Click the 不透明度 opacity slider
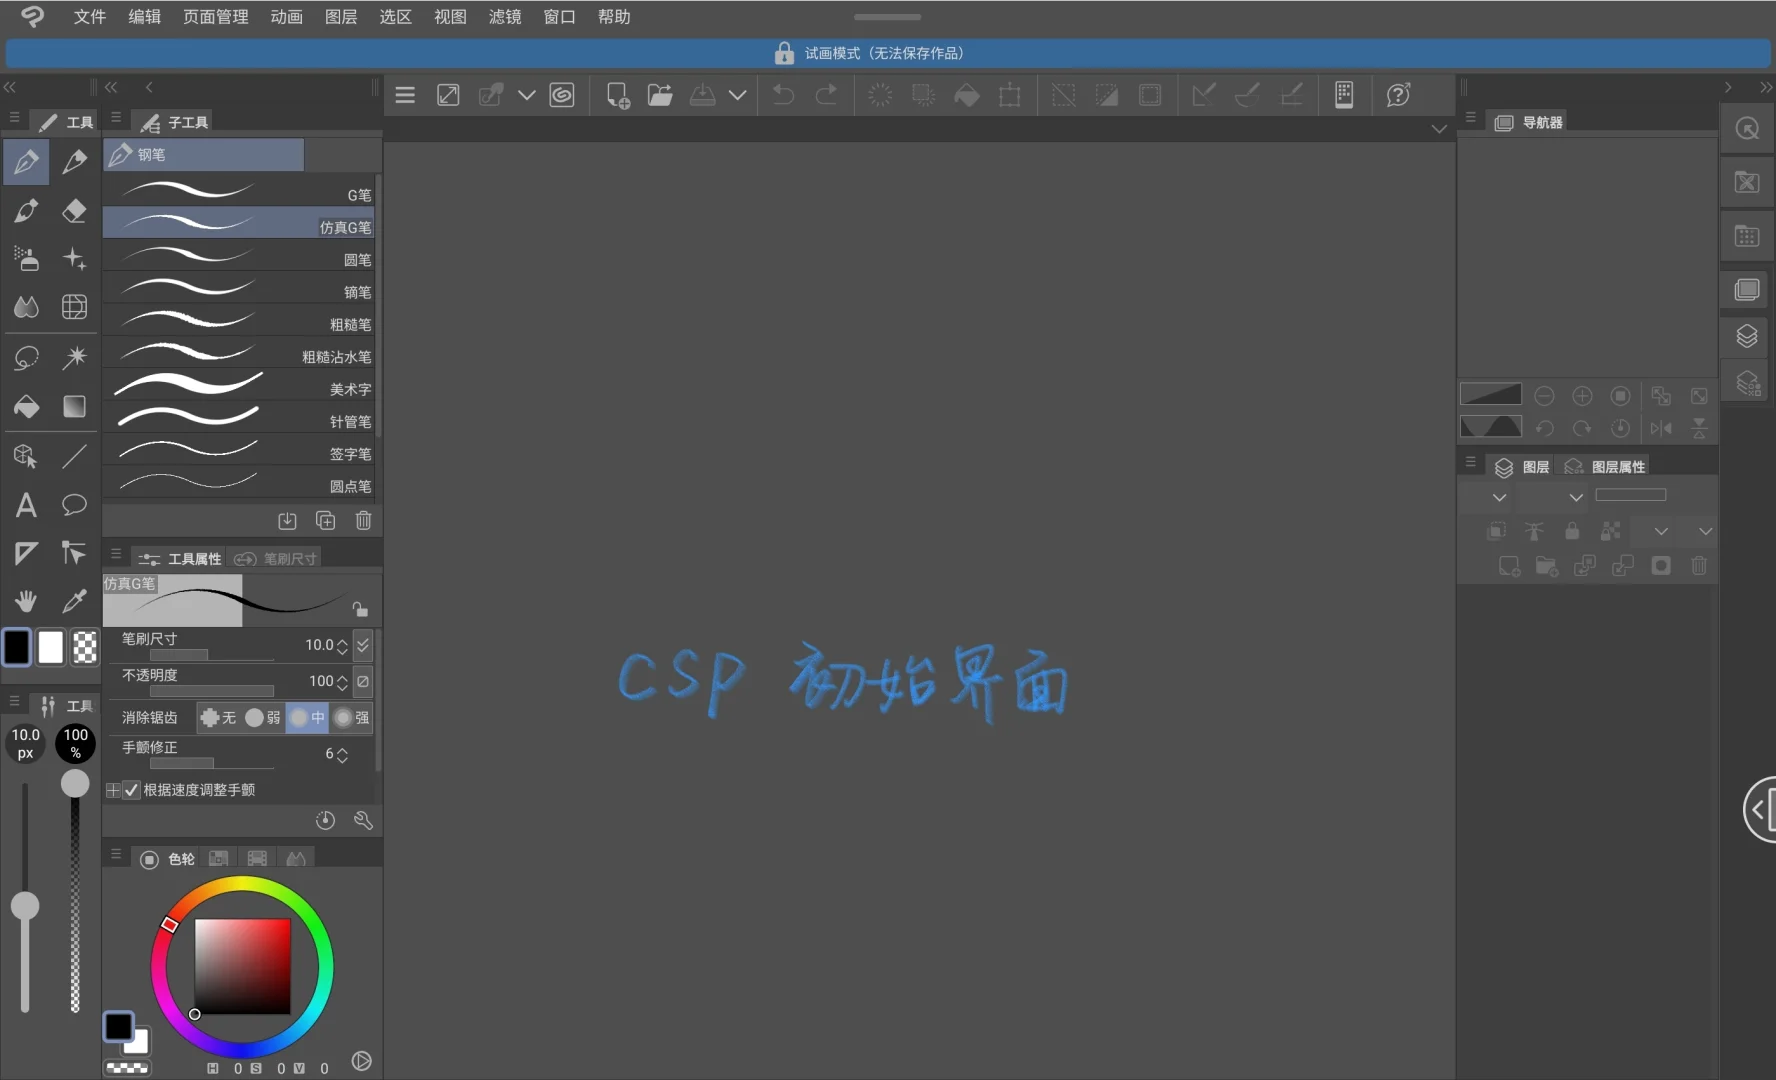 tap(212, 691)
